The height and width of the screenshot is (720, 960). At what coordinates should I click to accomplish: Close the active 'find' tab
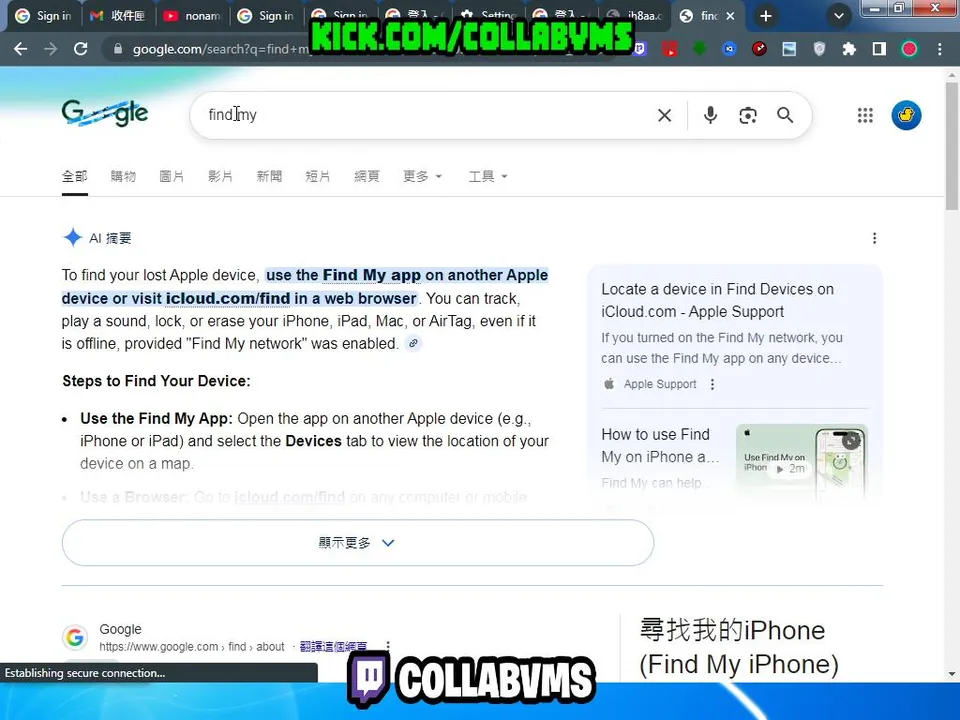pos(730,17)
